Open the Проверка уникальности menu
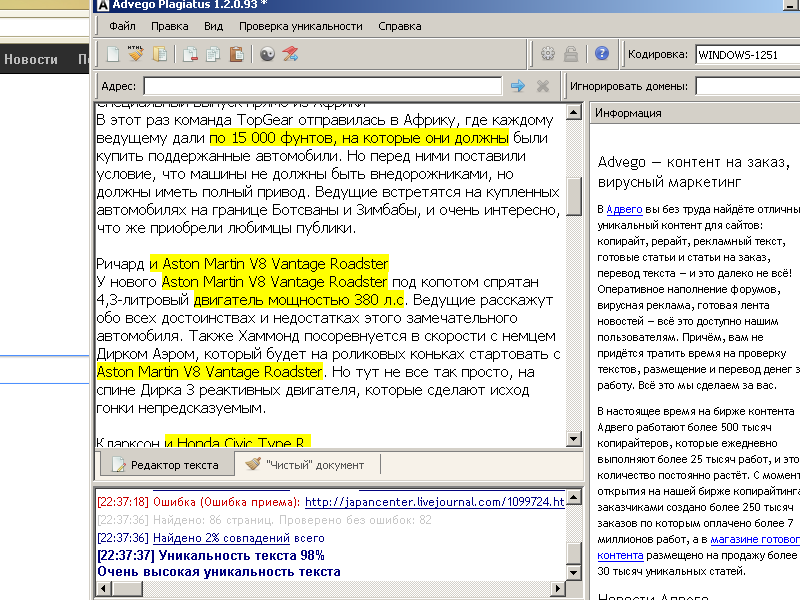The height and width of the screenshot is (600, 800). [x=301, y=26]
